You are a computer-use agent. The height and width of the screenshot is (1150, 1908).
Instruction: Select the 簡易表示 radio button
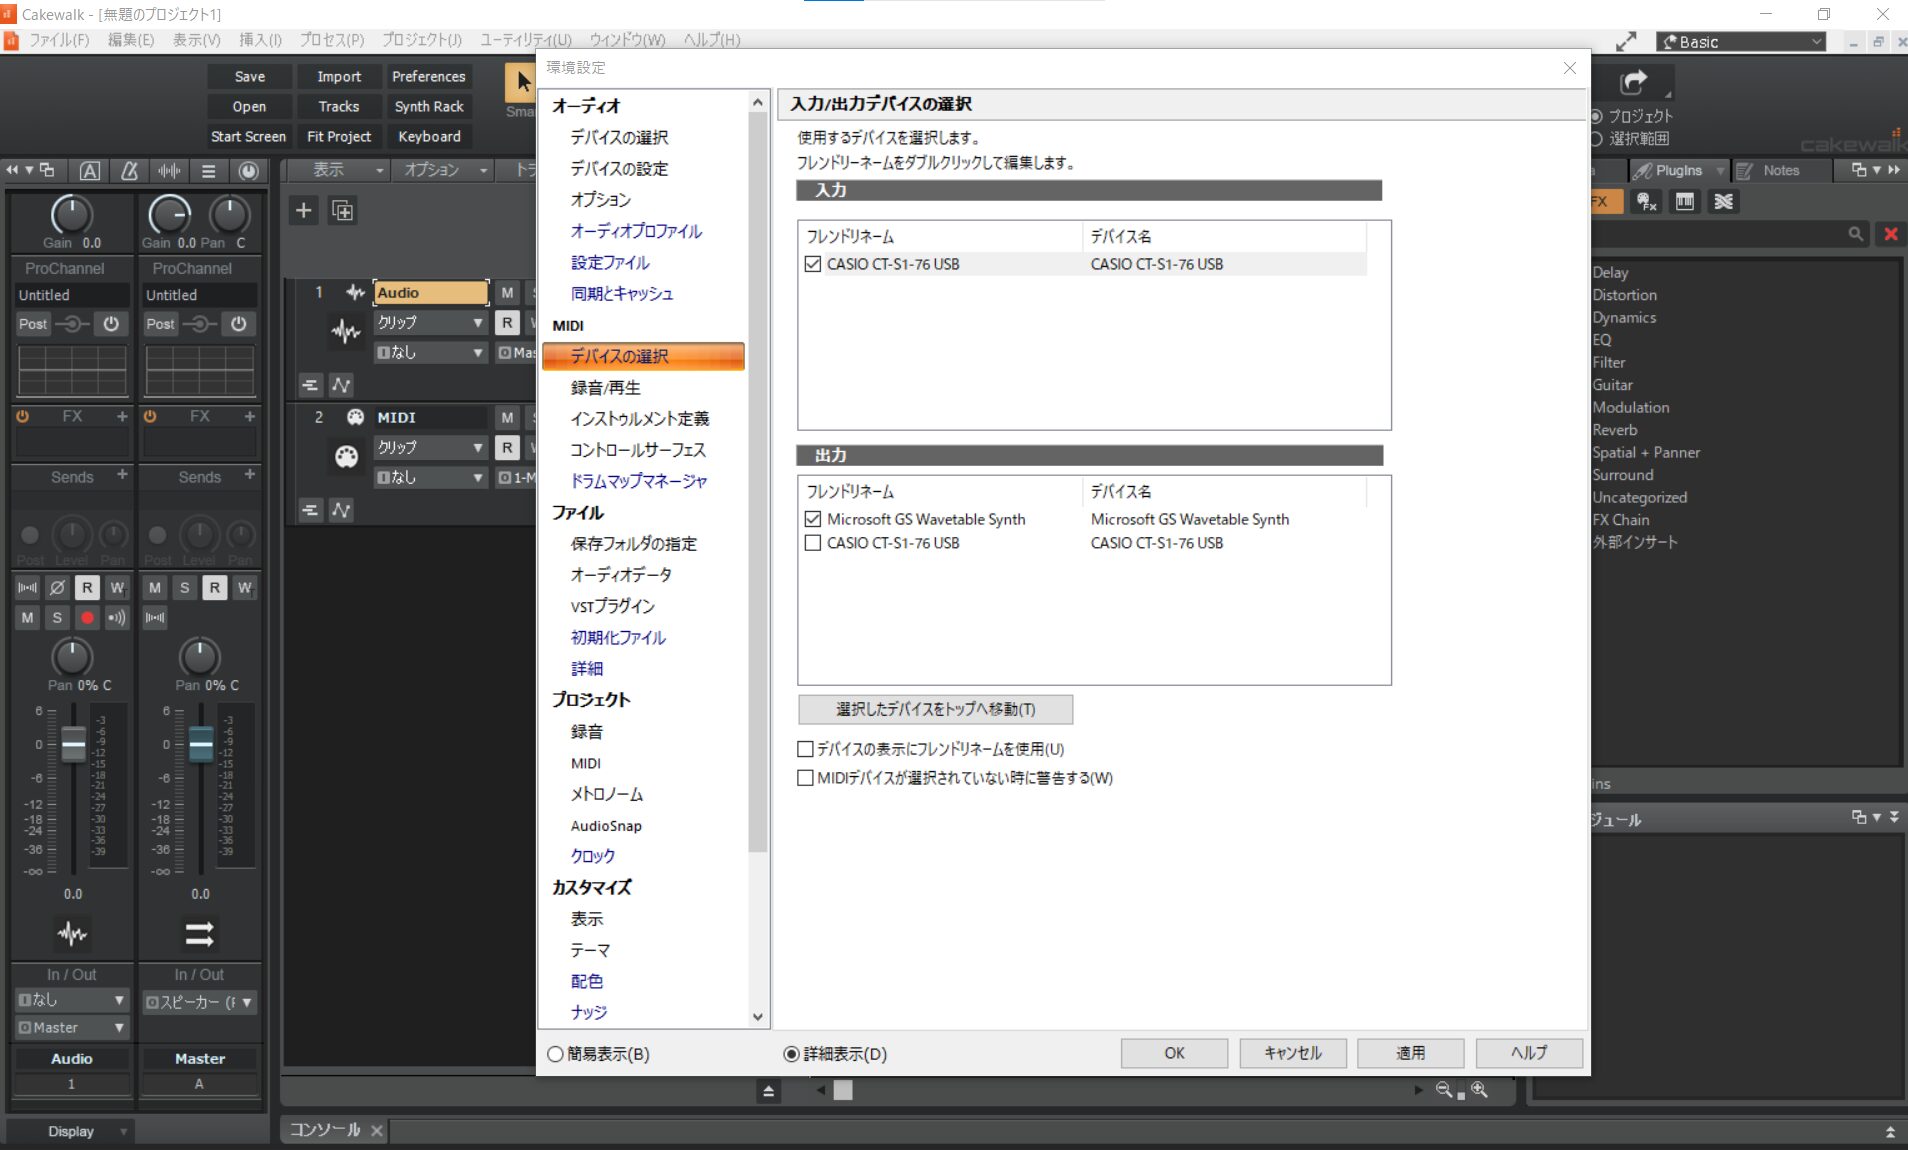click(x=555, y=1054)
